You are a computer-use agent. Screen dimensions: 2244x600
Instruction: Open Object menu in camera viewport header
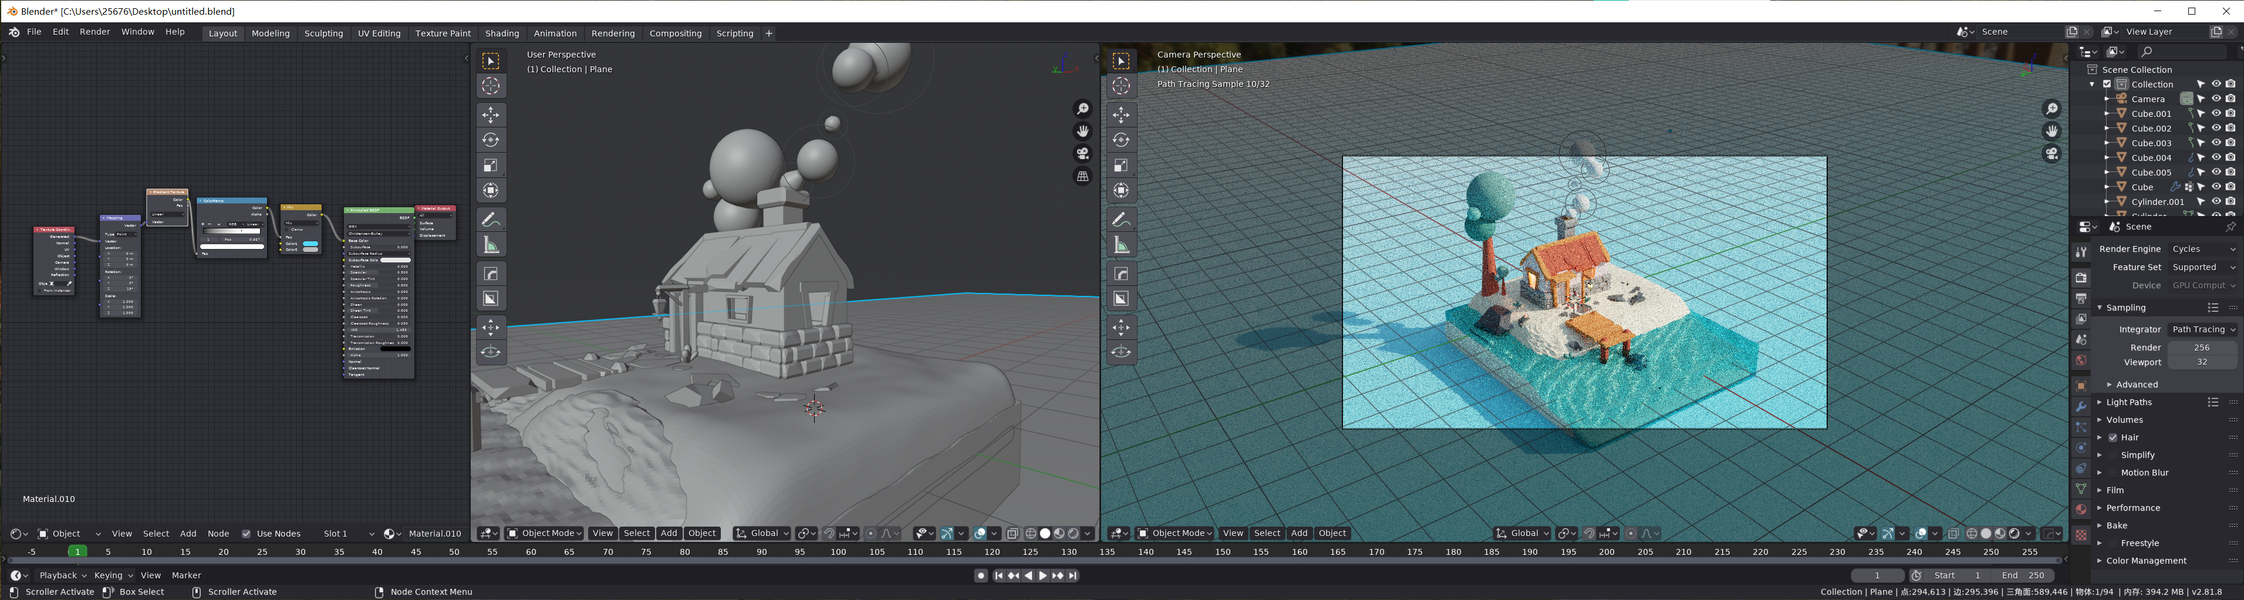pyautogui.click(x=1332, y=534)
